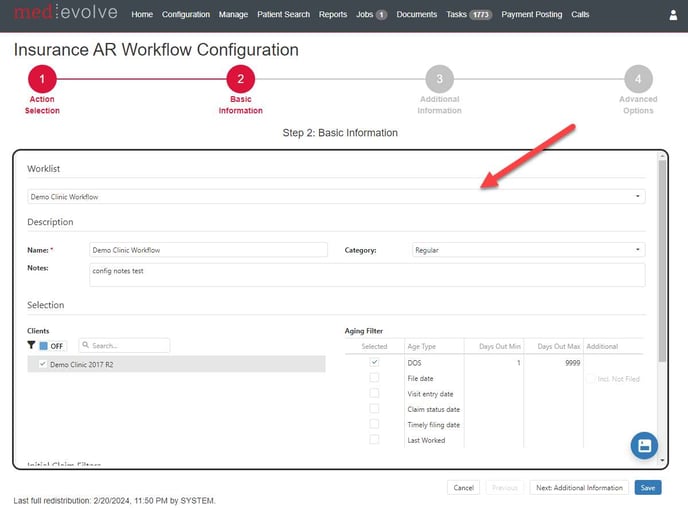Go to step 1 Action Selection circle
Viewport: 688px width, 508px height.
tap(42, 80)
